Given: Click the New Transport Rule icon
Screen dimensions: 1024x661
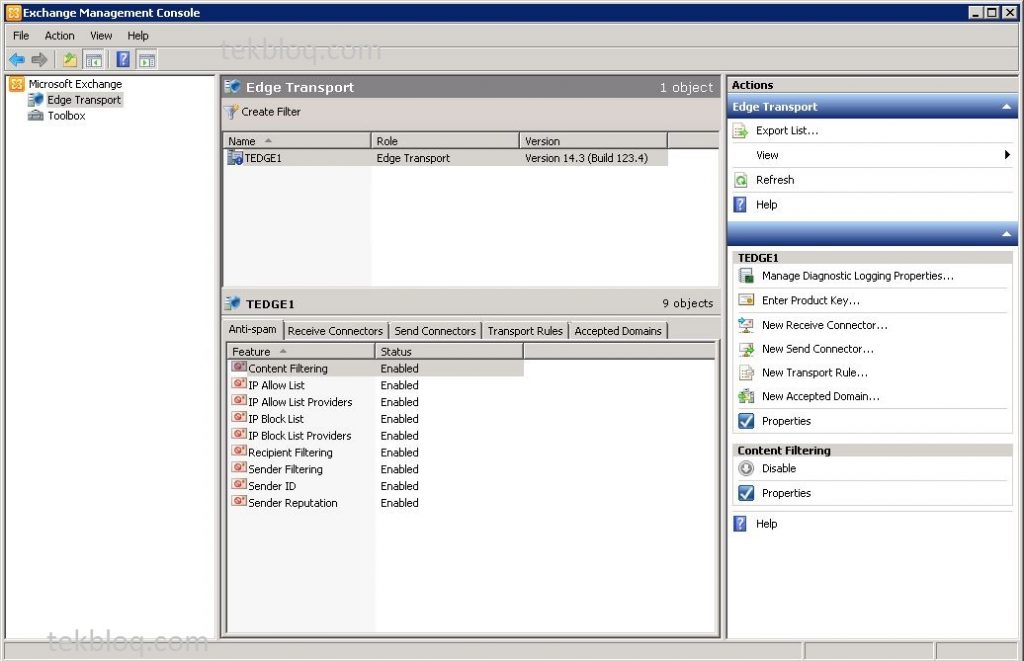Looking at the screenshot, I should point(746,372).
